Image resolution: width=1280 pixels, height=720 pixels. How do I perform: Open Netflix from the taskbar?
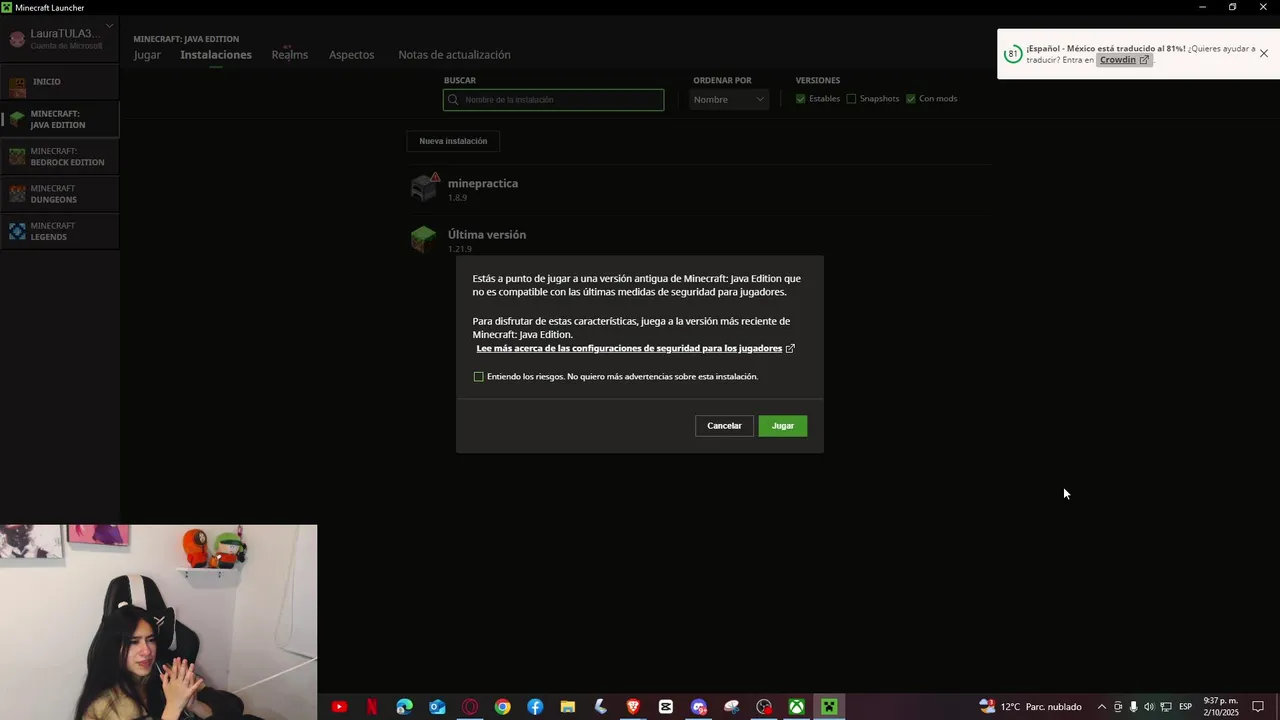pos(372,707)
